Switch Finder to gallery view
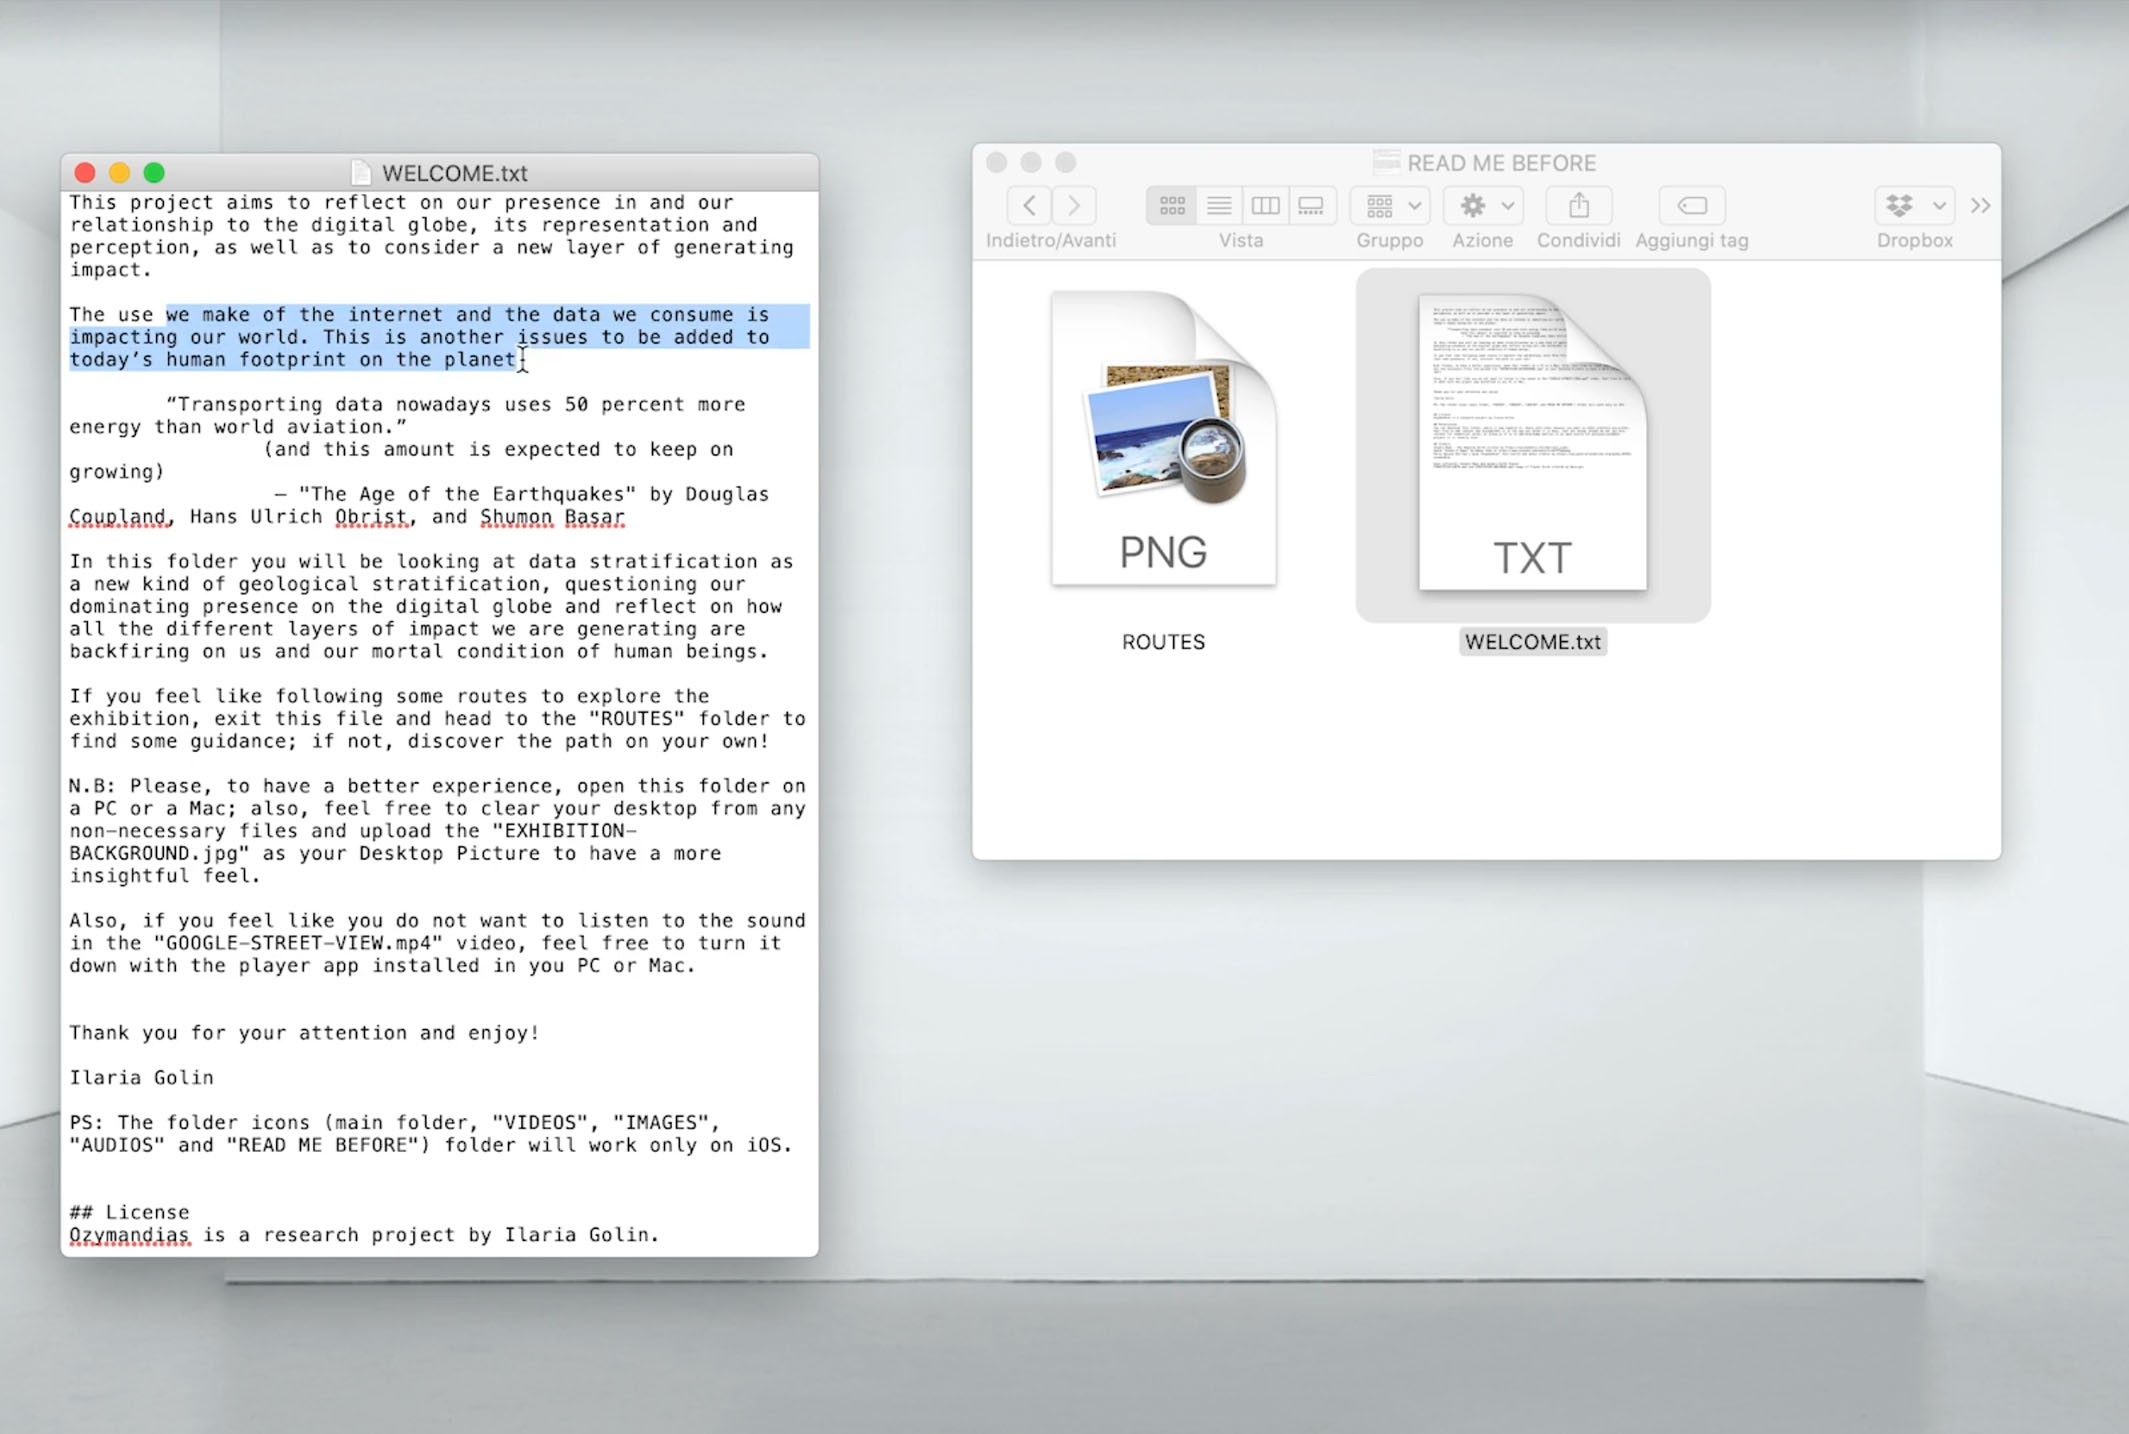2129x1434 pixels. tap(1311, 206)
